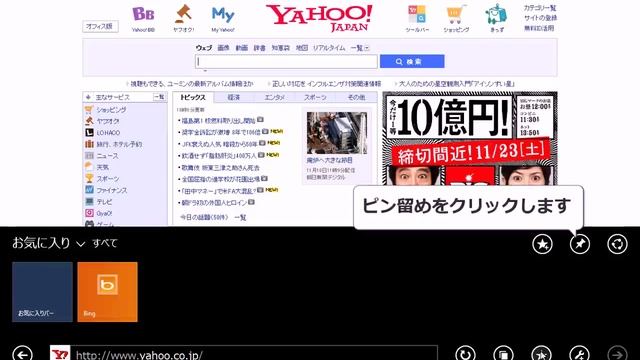
Task: Click the blue 検索 search button
Action: click(x=412, y=62)
